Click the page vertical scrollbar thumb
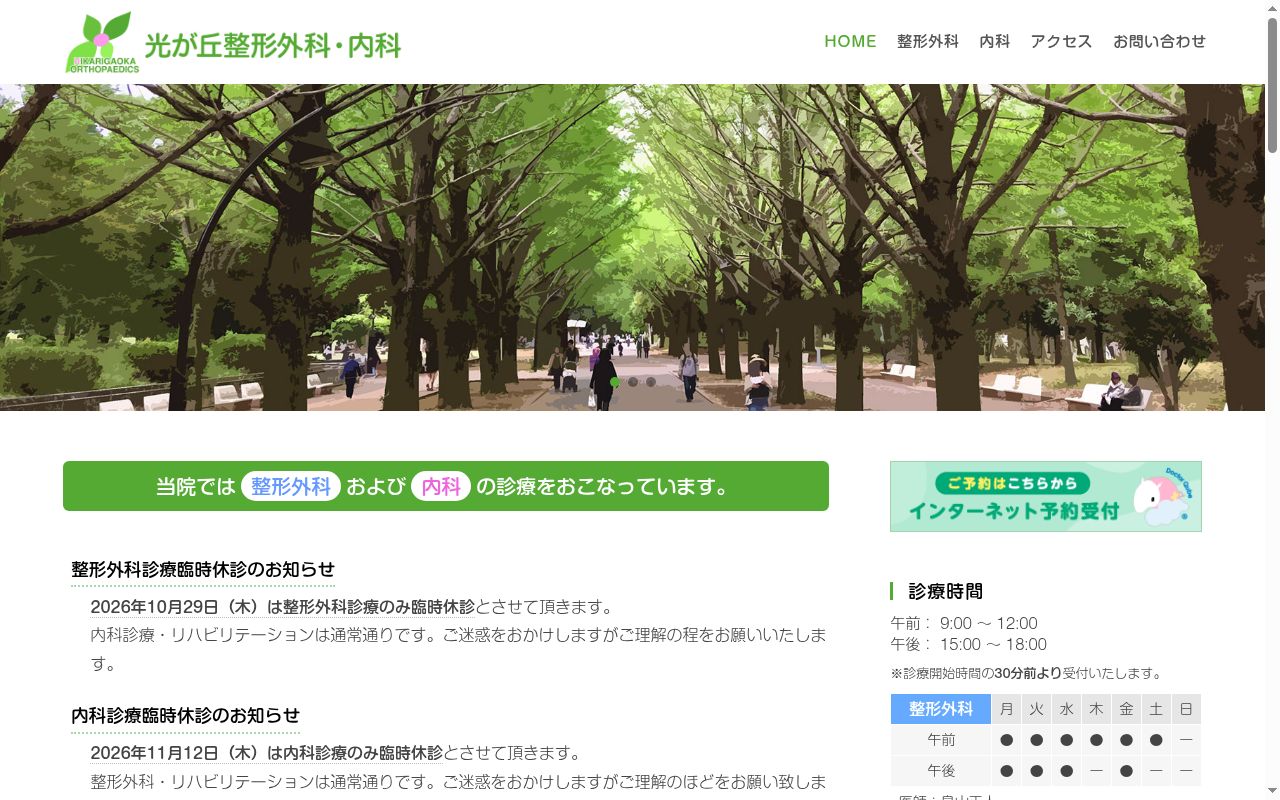The image size is (1280, 800). (1272, 86)
